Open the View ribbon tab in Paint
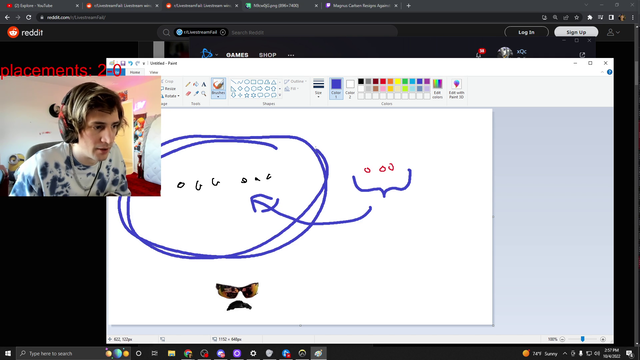 coord(153,72)
